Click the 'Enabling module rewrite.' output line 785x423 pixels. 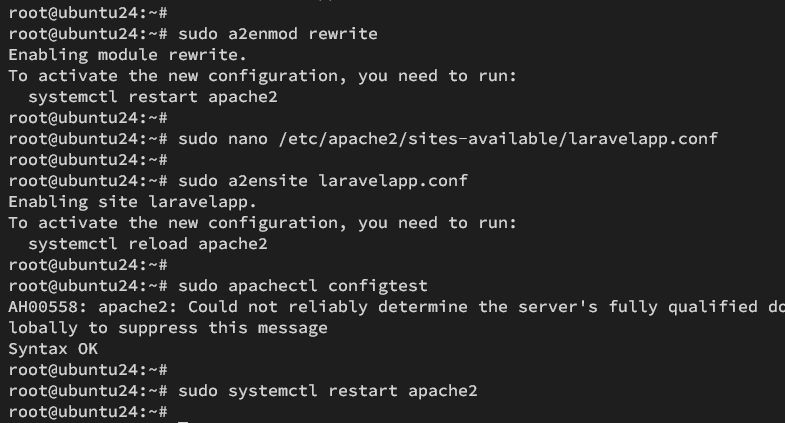(x=128, y=55)
